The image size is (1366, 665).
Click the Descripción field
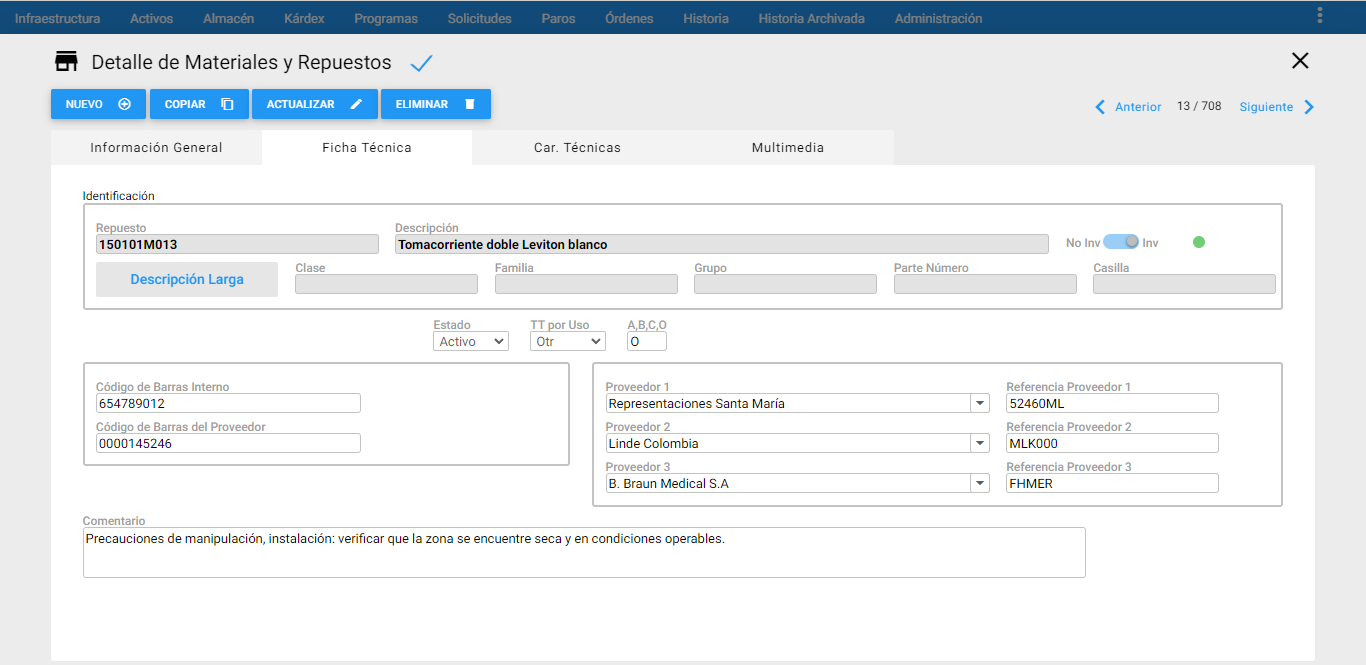pos(722,244)
